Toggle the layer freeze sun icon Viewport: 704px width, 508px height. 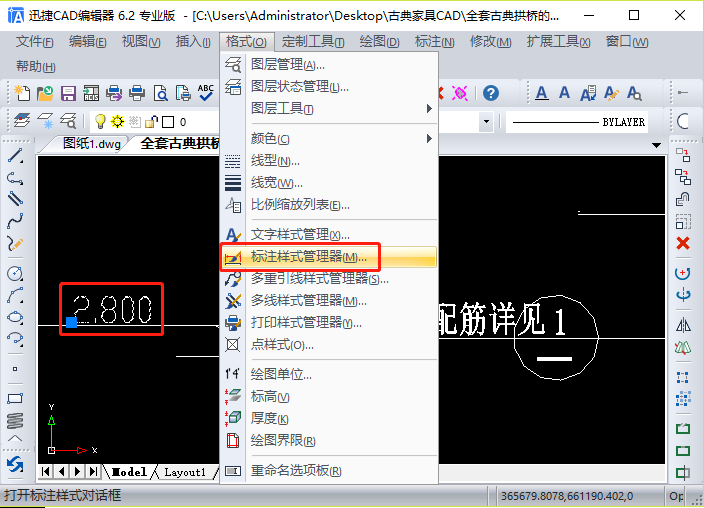click(x=118, y=121)
